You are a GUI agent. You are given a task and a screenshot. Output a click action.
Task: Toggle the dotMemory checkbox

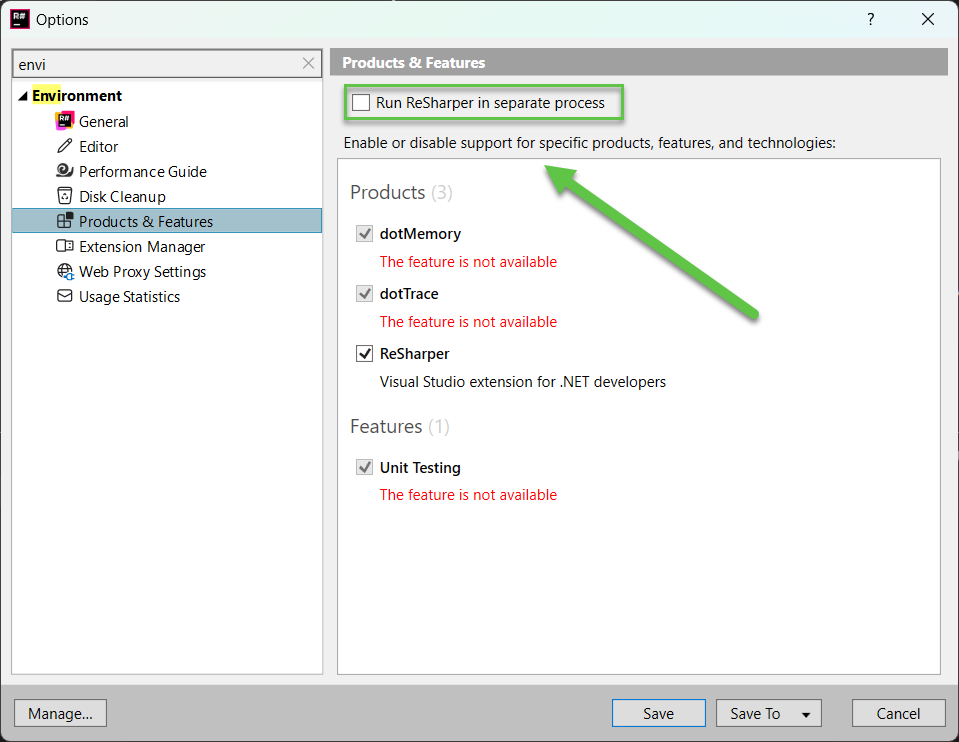365,234
